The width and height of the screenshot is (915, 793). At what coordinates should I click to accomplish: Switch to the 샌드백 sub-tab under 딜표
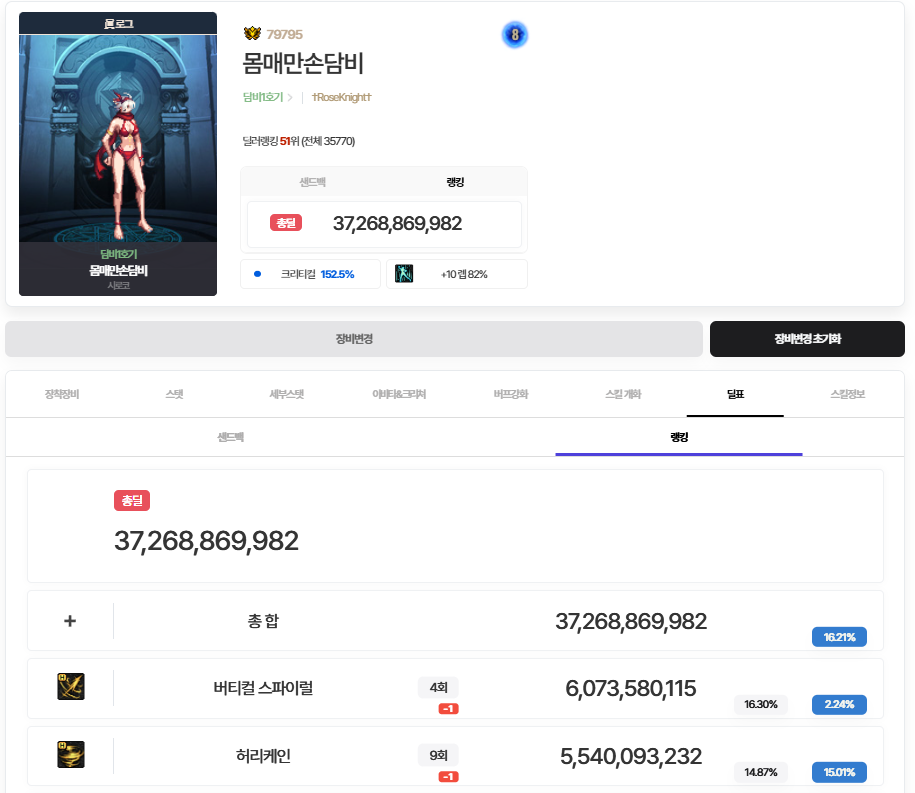click(231, 438)
